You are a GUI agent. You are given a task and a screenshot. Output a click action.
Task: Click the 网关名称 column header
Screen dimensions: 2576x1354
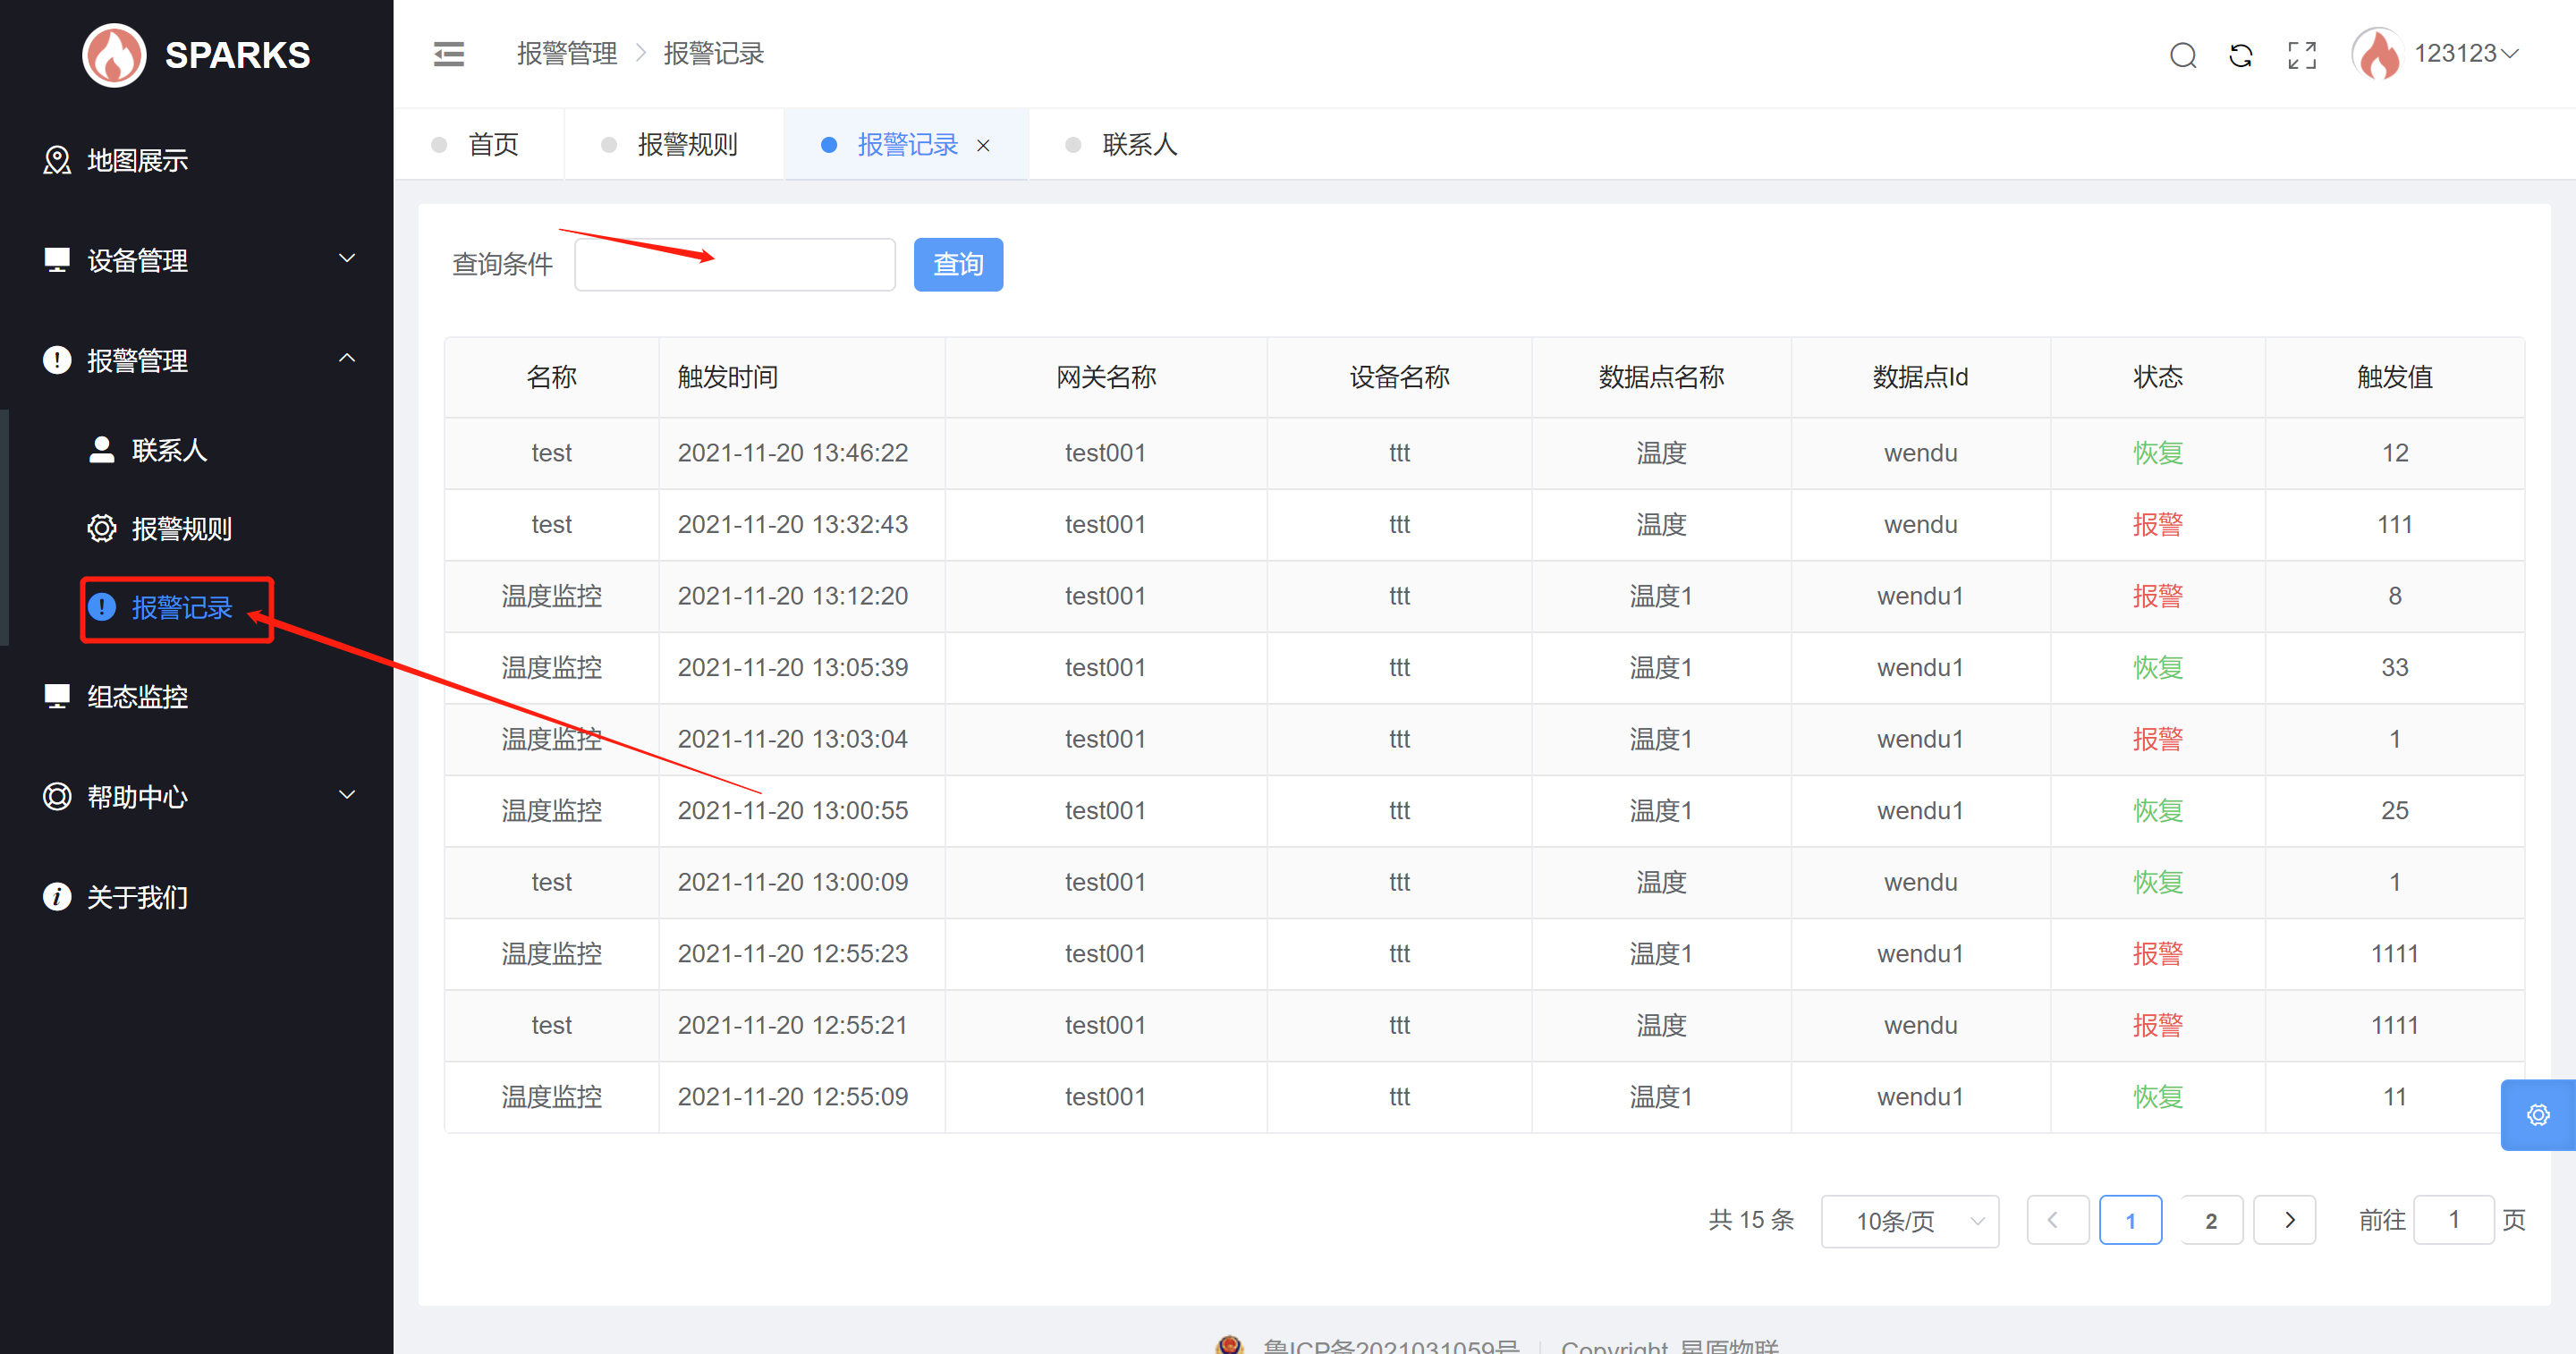(x=1106, y=377)
